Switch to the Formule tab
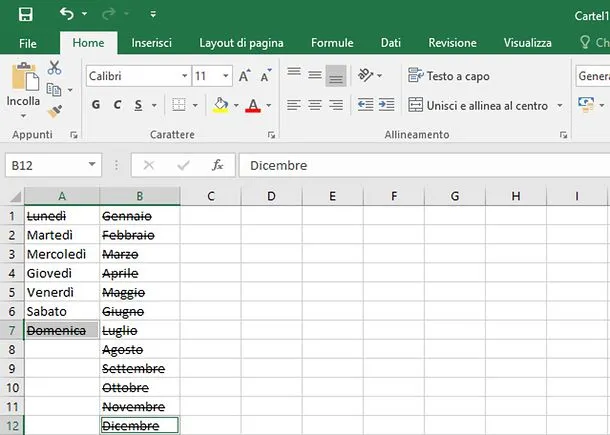The width and height of the screenshot is (610, 435). click(x=332, y=43)
